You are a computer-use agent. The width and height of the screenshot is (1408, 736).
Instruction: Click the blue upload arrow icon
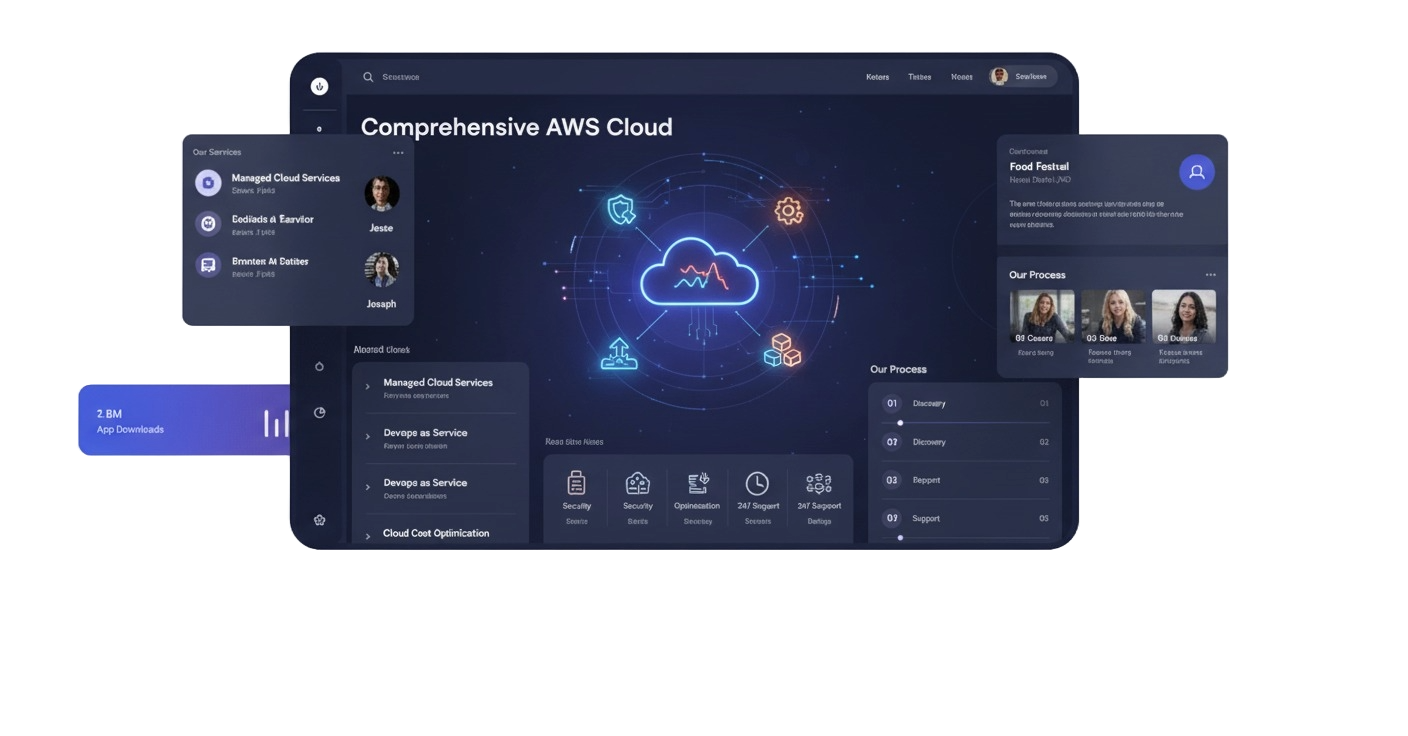[618, 354]
